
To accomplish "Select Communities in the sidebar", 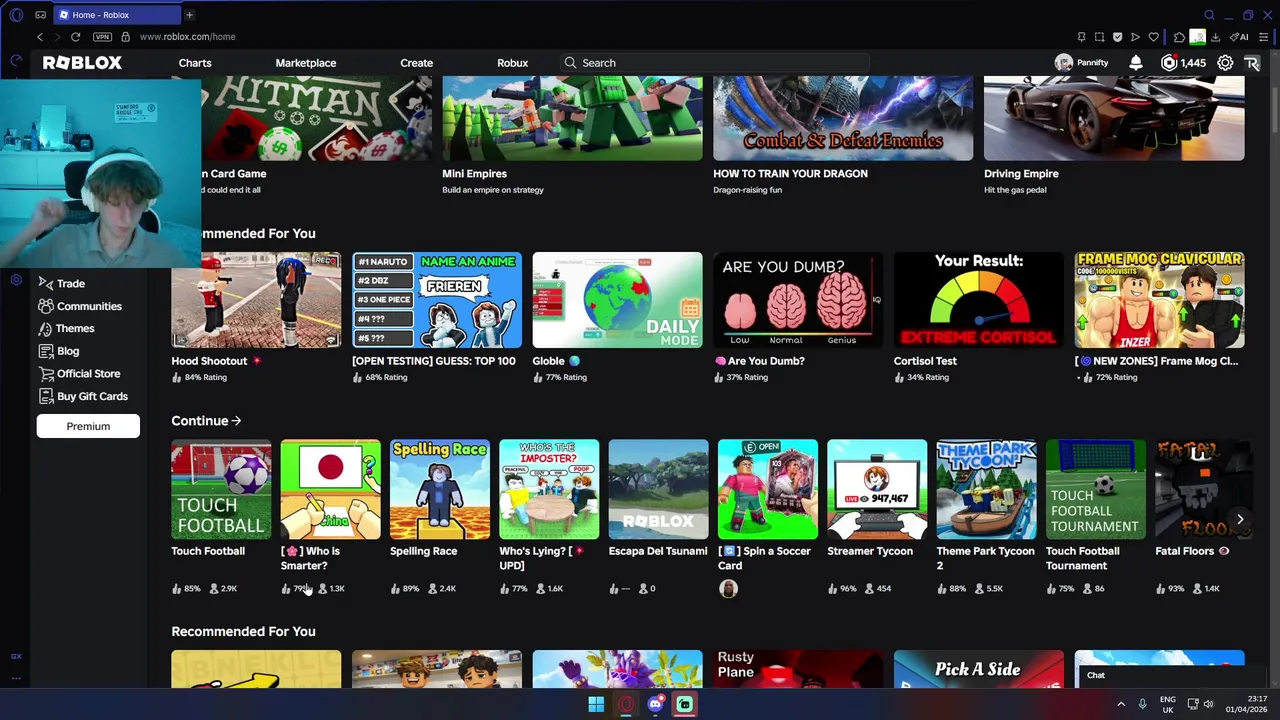I will 89,306.
